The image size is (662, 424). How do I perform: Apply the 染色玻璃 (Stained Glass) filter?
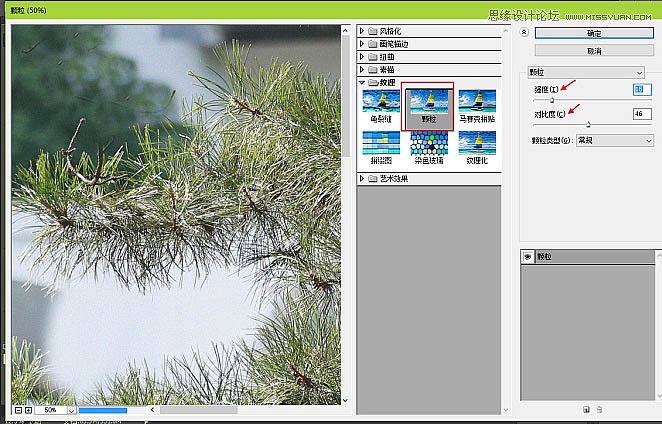coord(428,144)
